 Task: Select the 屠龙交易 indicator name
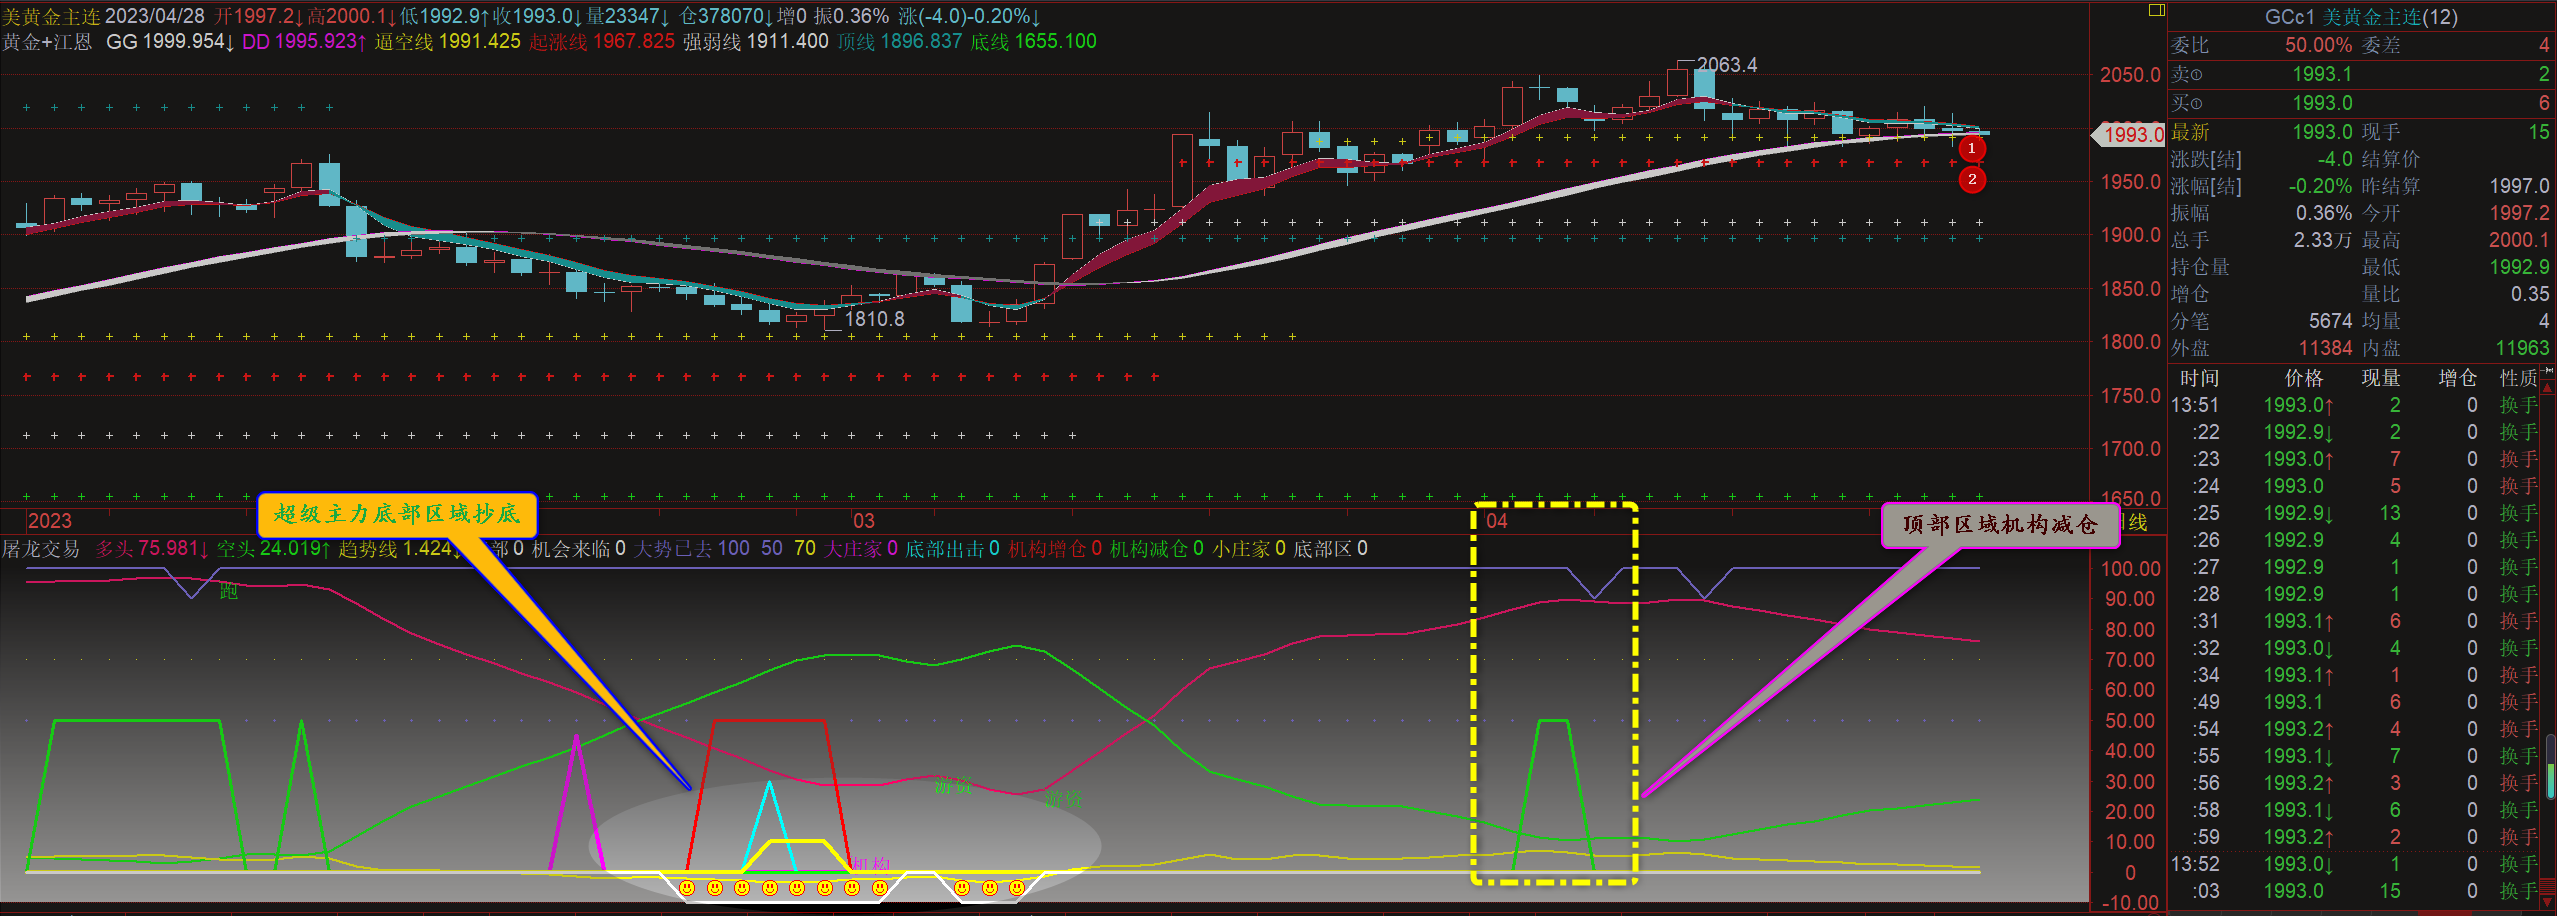point(41,549)
